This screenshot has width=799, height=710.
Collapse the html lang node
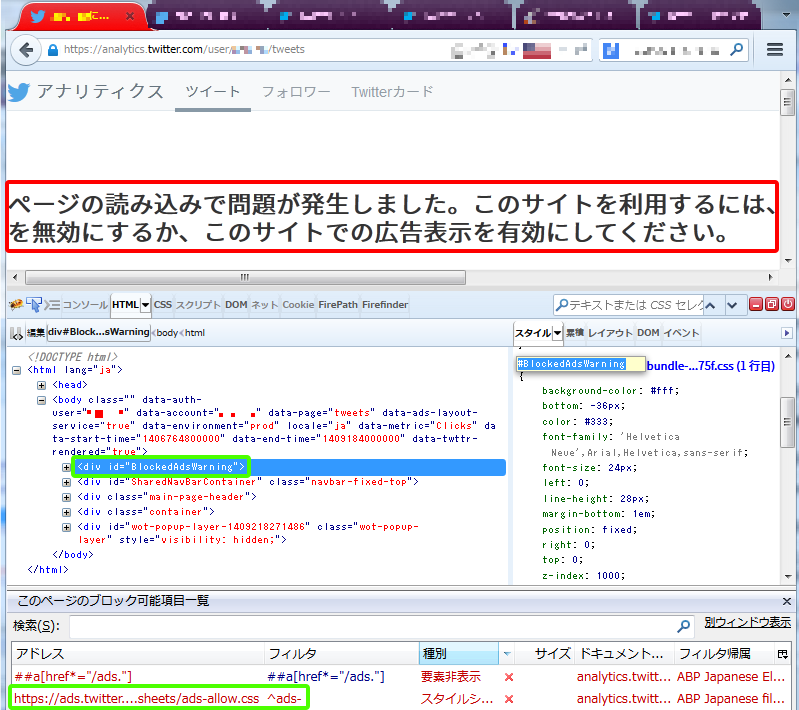pos(16,371)
